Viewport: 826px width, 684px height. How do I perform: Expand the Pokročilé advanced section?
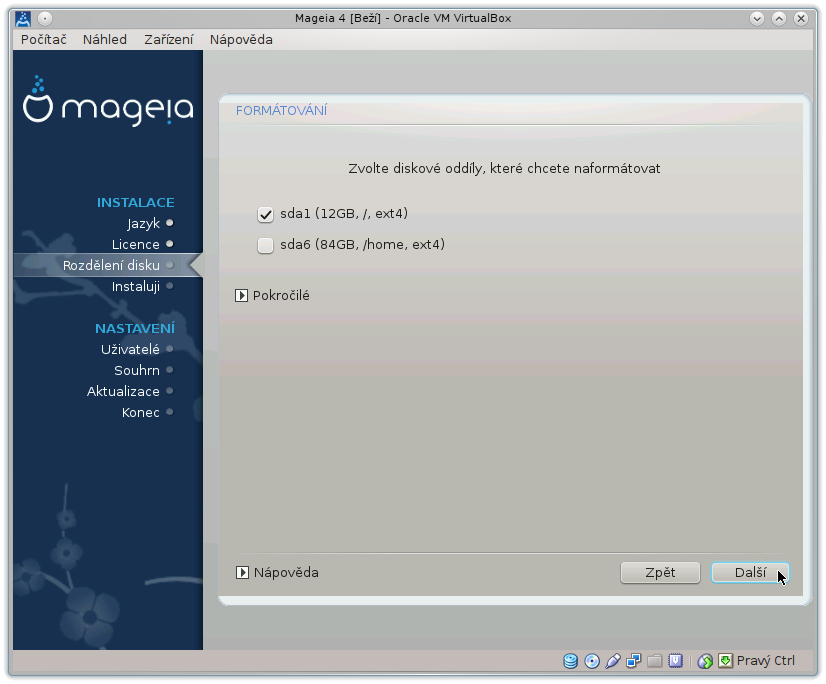(241, 296)
